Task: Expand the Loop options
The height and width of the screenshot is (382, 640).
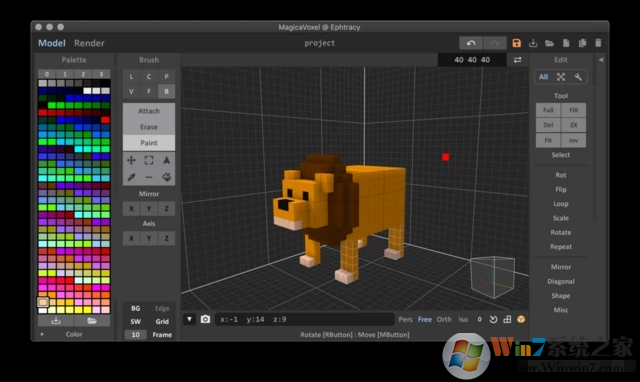Action: tap(561, 204)
